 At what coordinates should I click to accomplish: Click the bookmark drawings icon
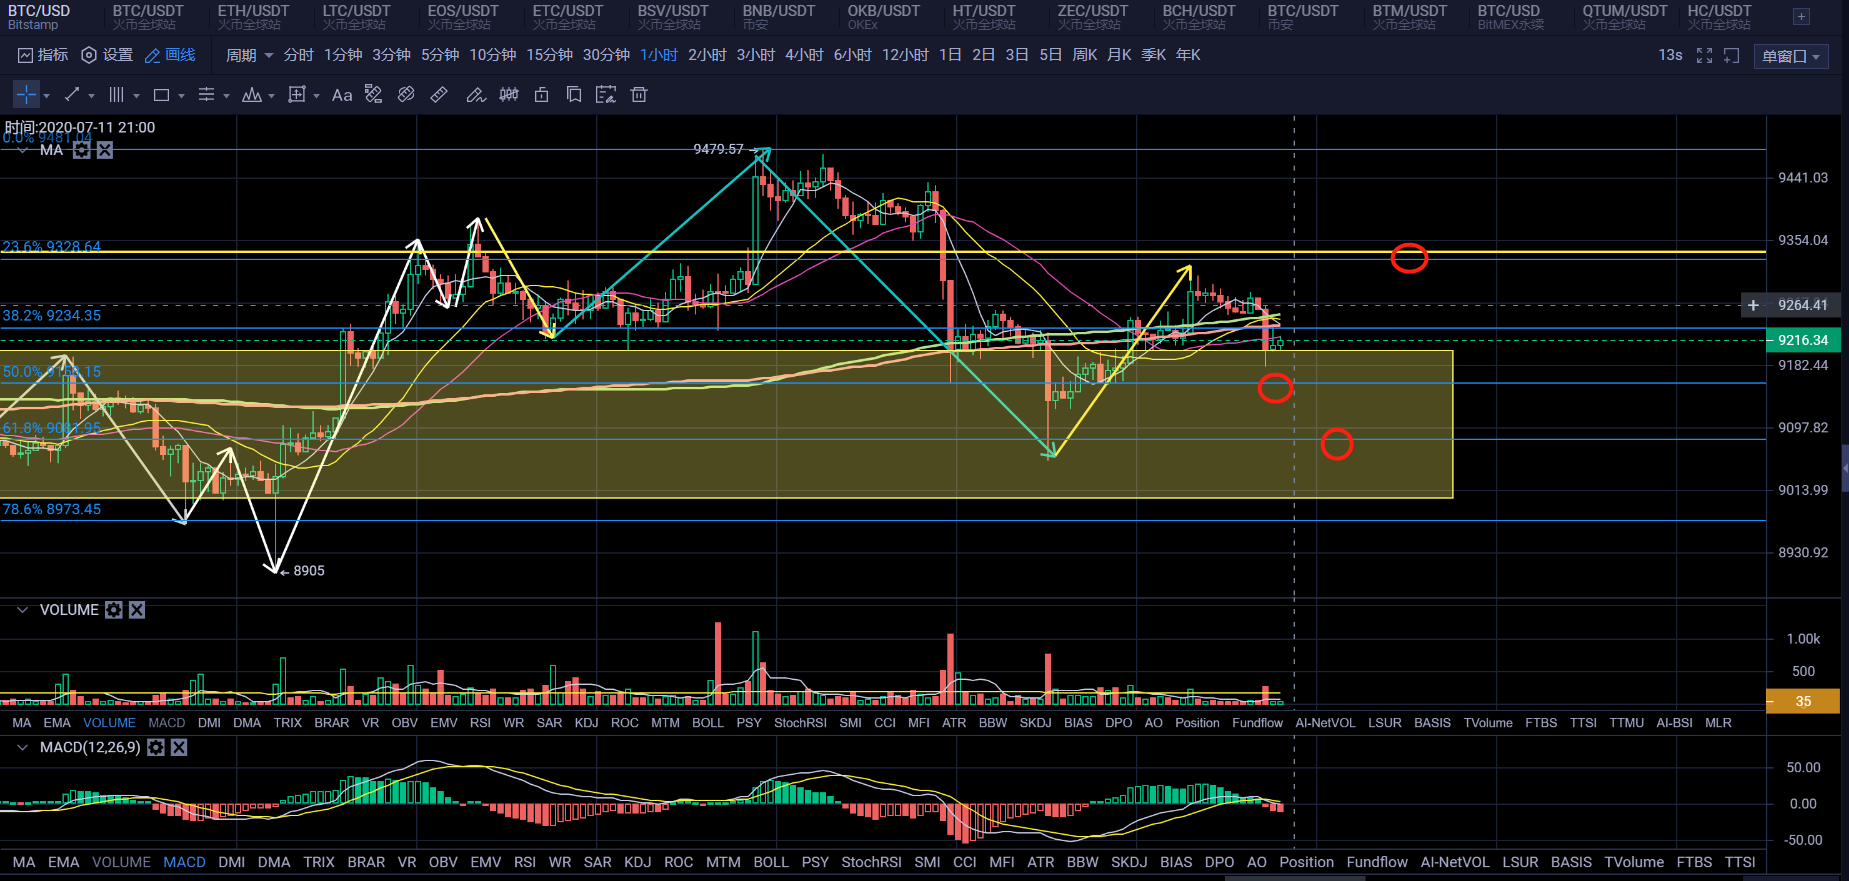point(574,94)
